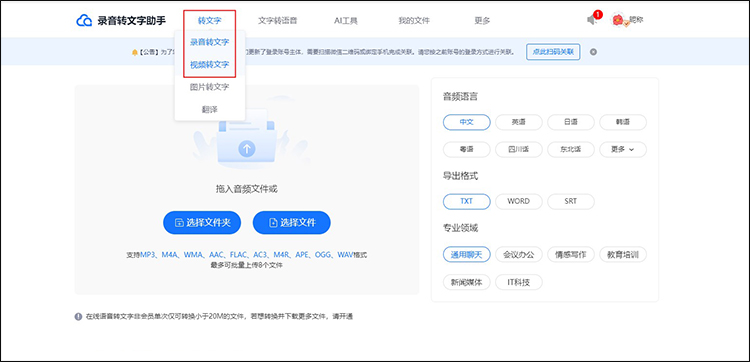Select 情感写作 professional field
The width and height of the screenshot is (750, 362).
(x=571, y=254)
